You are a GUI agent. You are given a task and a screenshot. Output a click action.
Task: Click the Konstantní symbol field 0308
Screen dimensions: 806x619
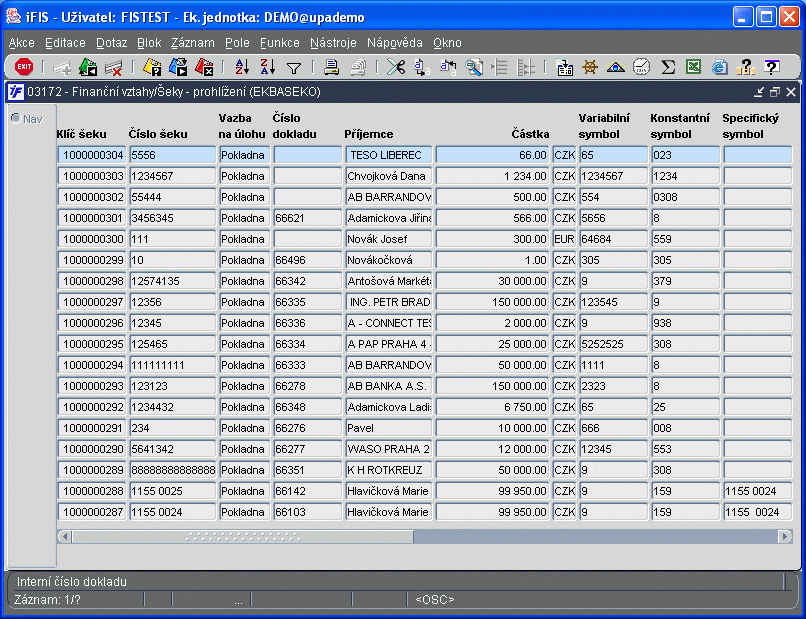[x=685, y=197]
